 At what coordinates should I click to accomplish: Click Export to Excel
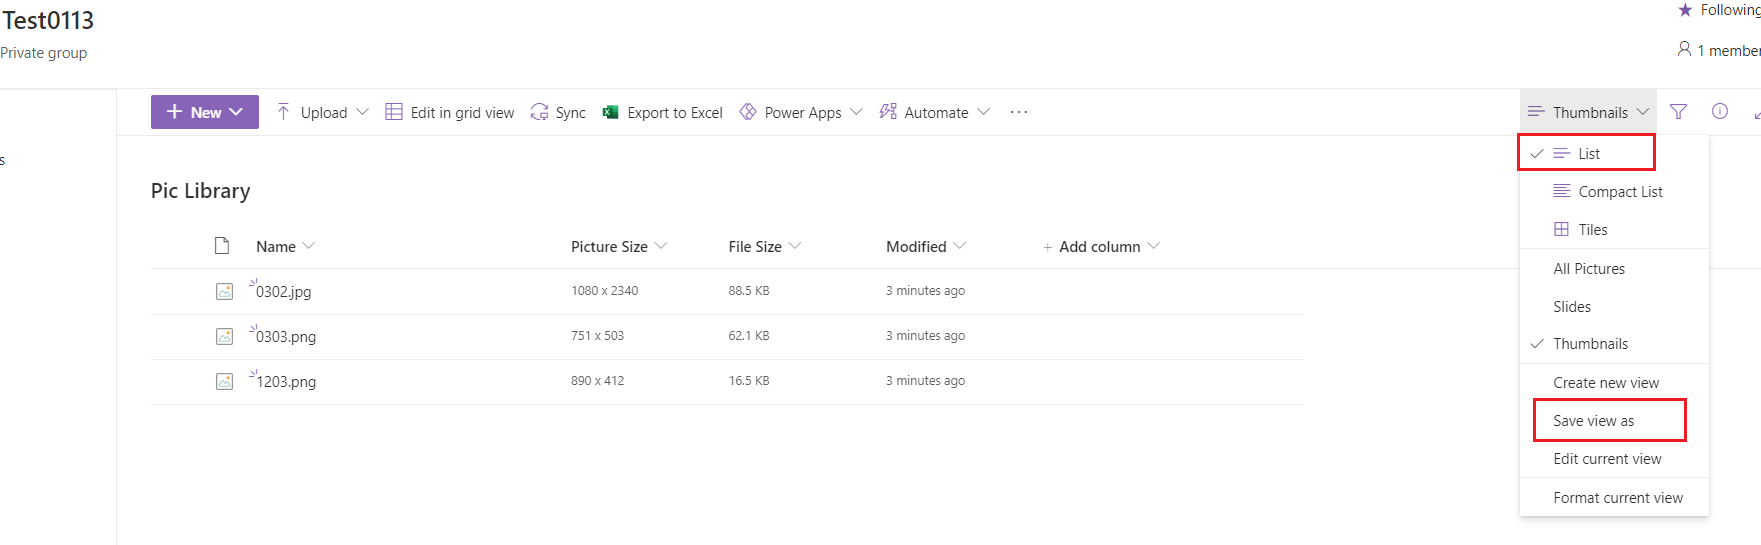tap(662, 112)
